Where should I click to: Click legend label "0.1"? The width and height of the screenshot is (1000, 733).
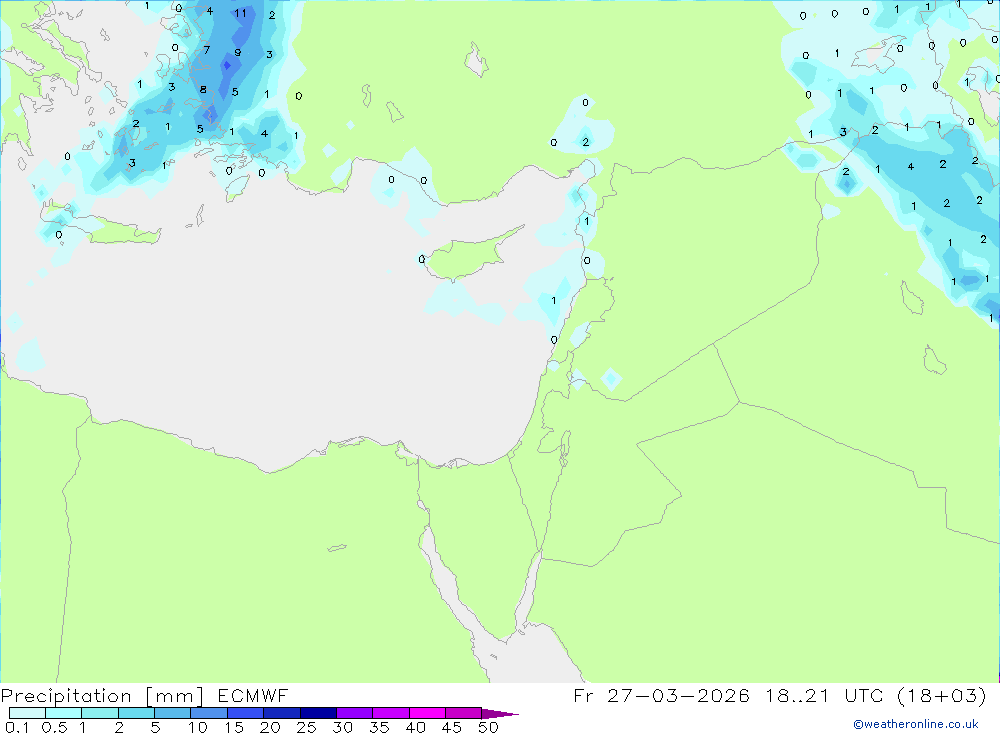17,727
